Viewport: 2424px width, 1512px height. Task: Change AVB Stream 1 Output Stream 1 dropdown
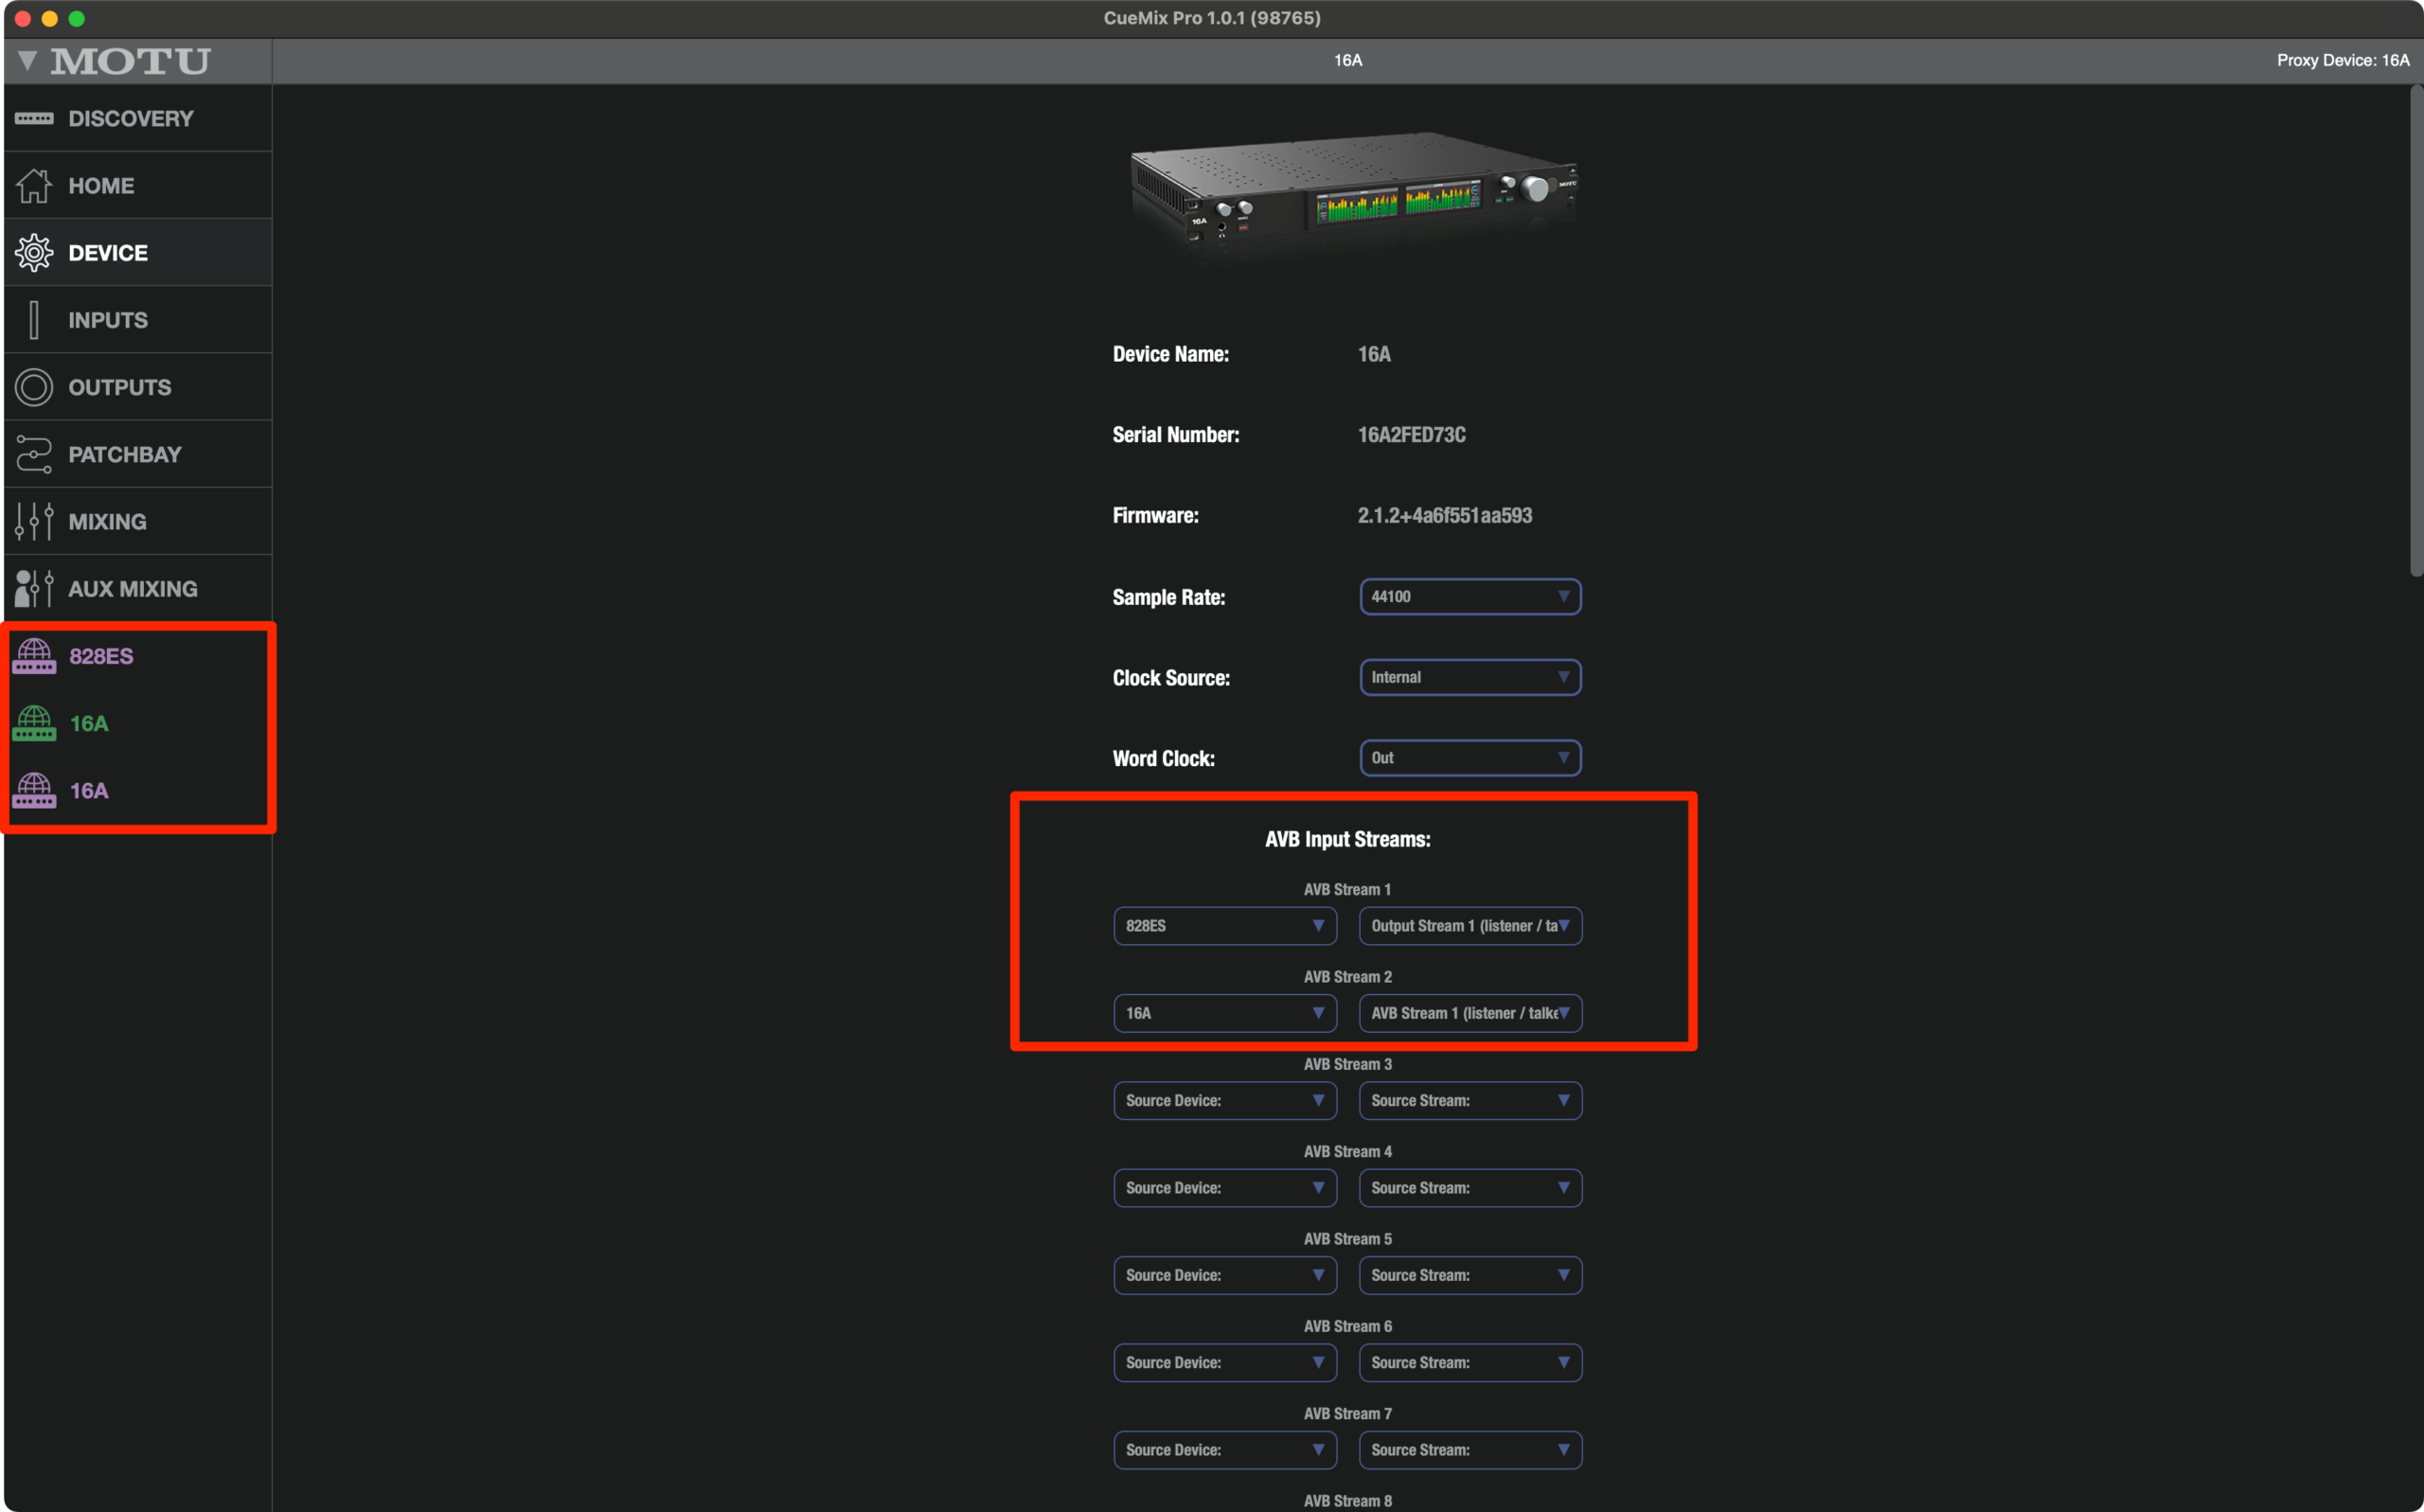click(x=1470, y=925)
